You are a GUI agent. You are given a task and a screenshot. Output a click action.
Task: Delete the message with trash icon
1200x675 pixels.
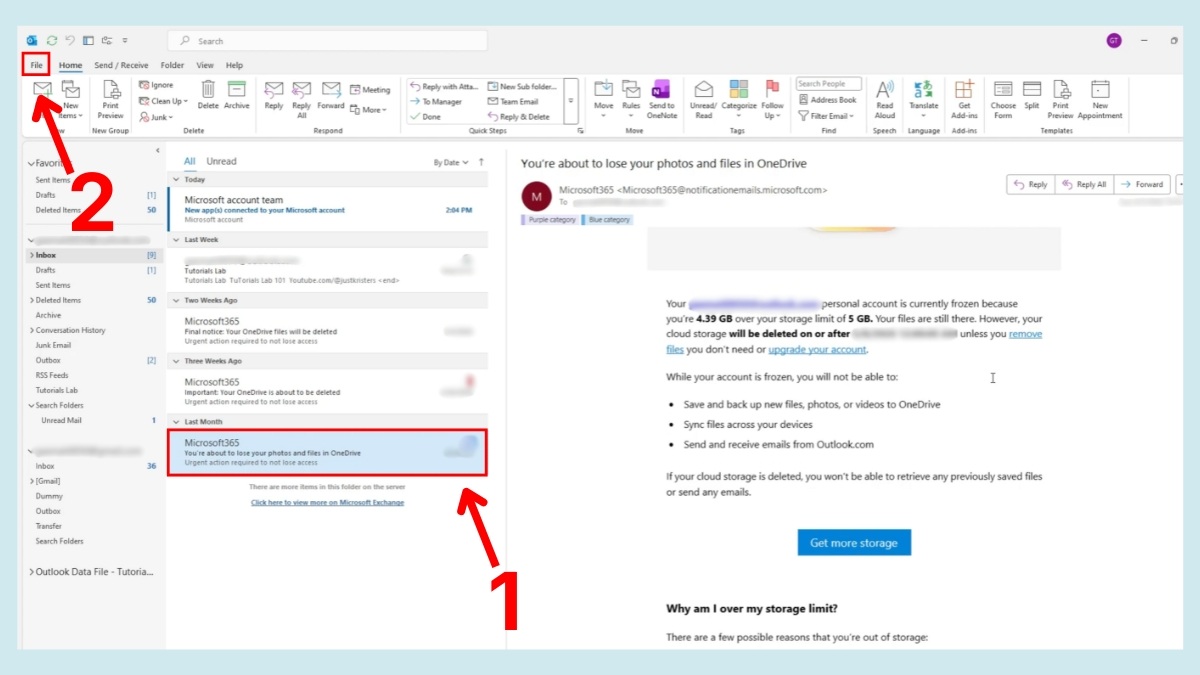click(208, 95)
